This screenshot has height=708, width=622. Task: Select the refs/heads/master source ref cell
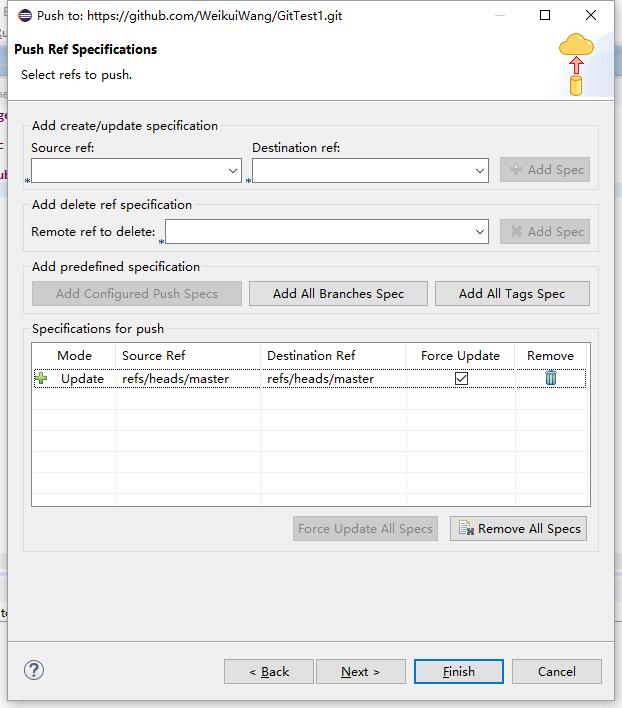pos(176,378)
